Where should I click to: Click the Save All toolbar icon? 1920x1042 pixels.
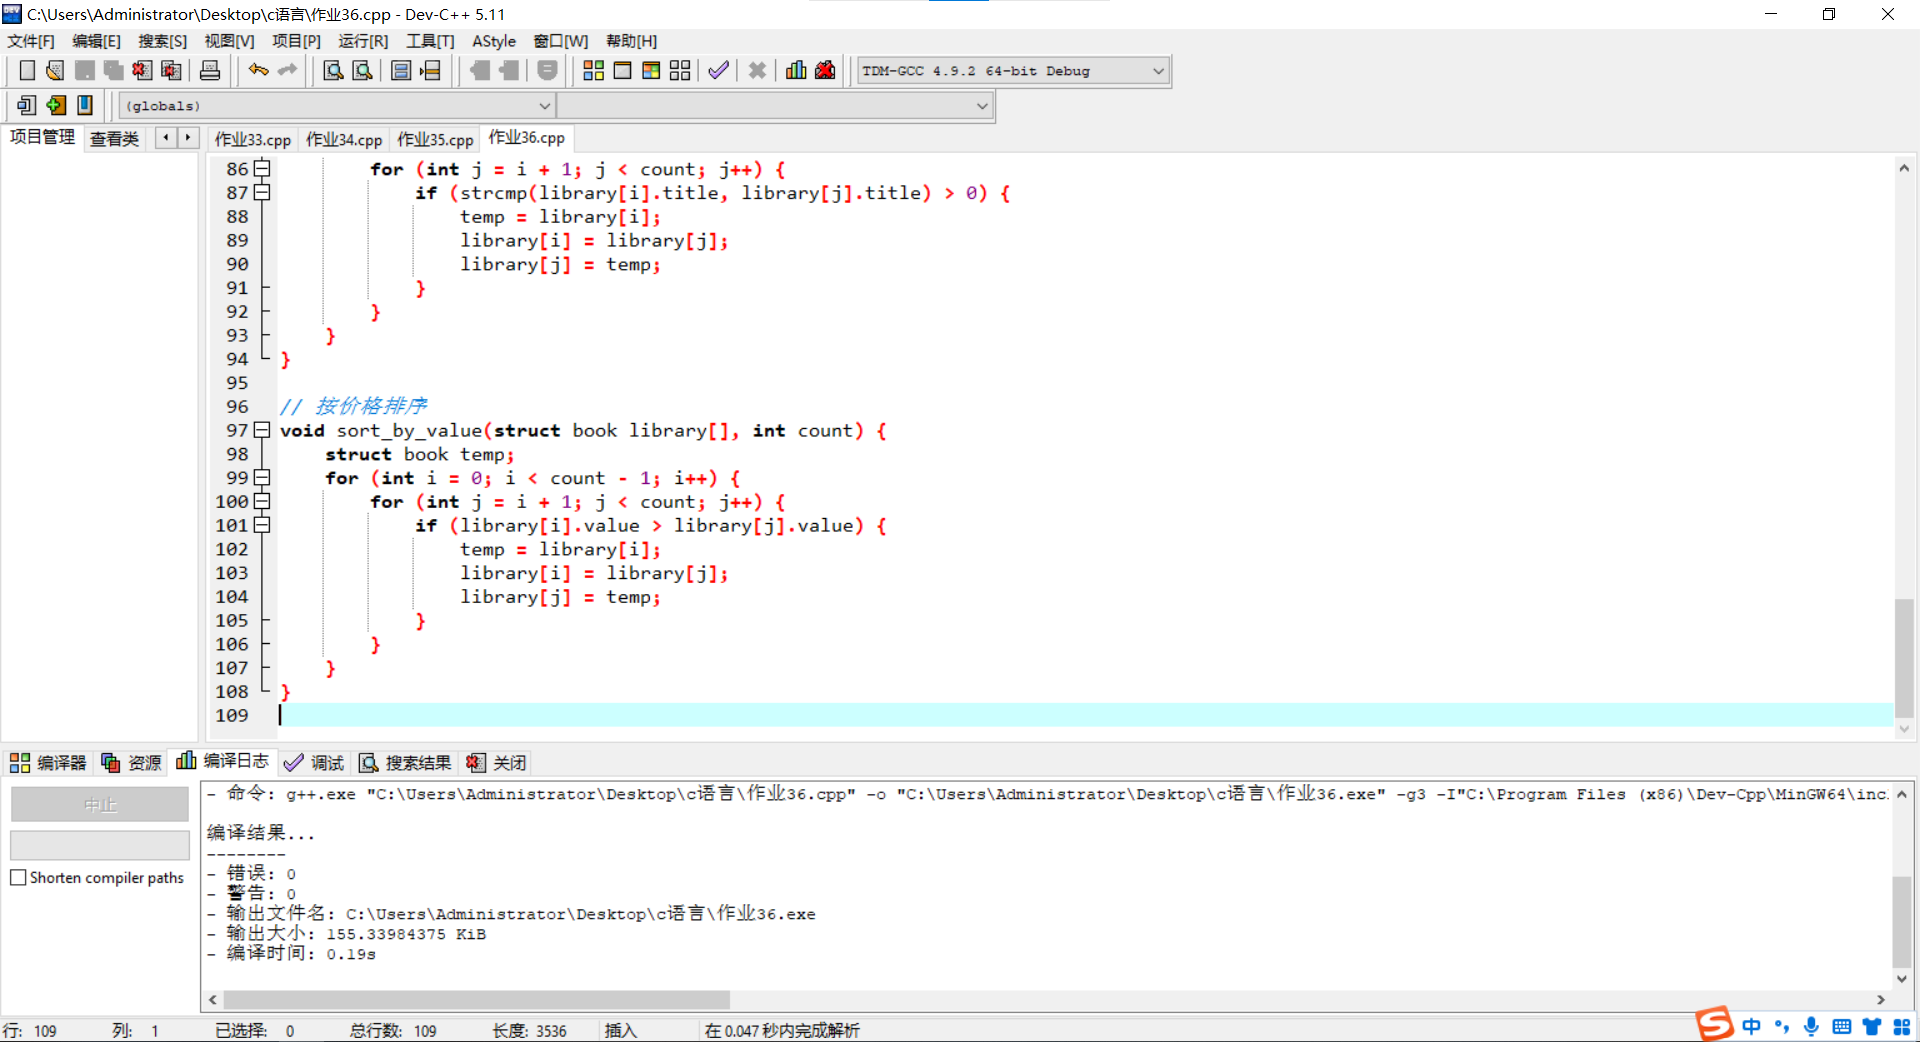click(113, 70)
